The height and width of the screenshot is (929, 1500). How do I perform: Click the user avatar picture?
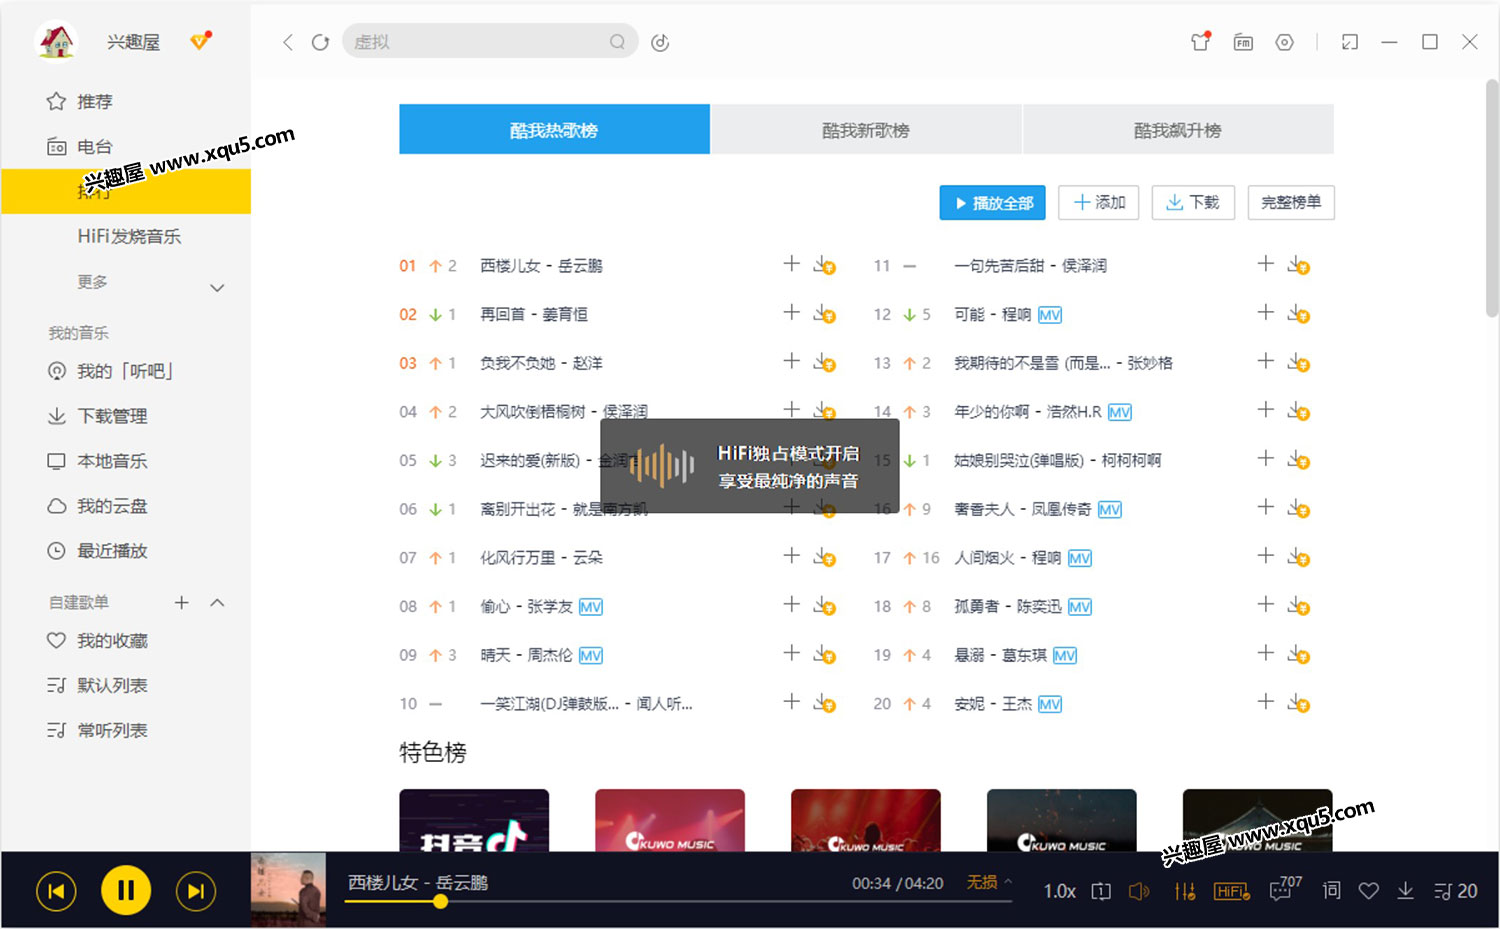click(x=56, y=41)
